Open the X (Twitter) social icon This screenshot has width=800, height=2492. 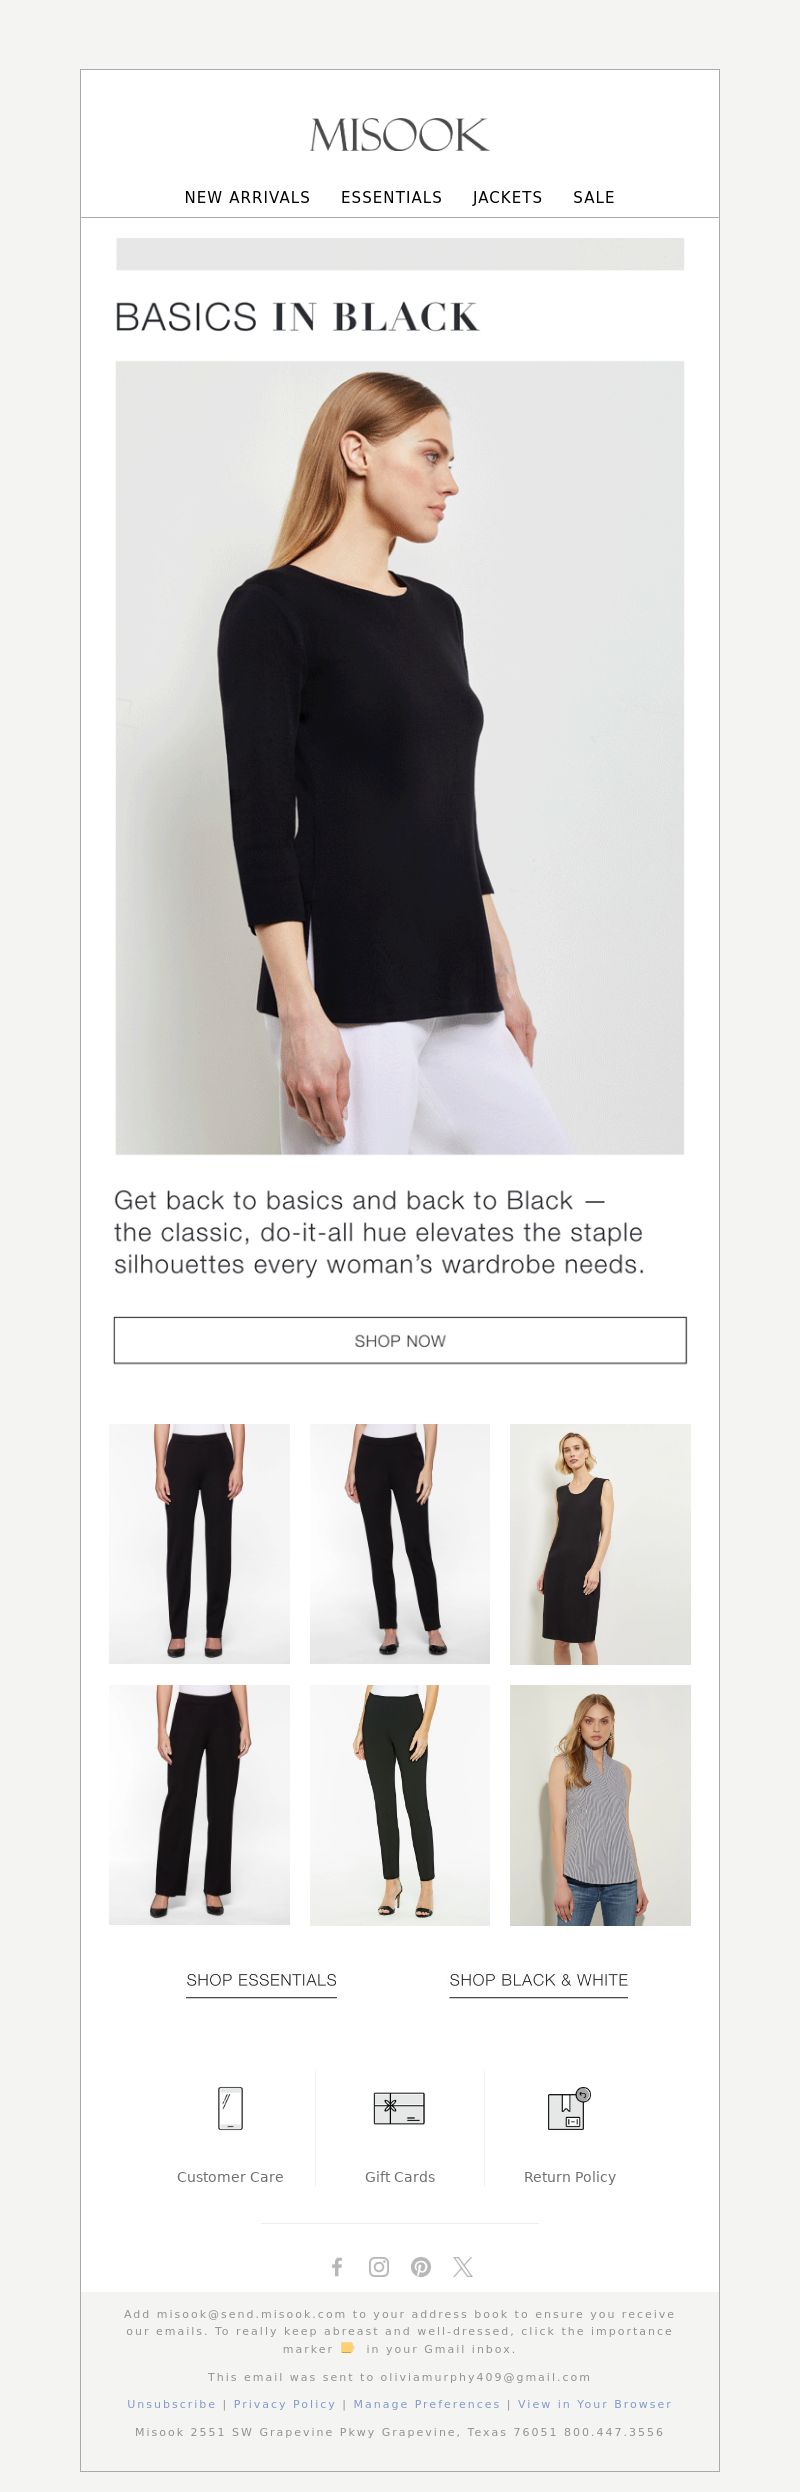pos(463,2267)
